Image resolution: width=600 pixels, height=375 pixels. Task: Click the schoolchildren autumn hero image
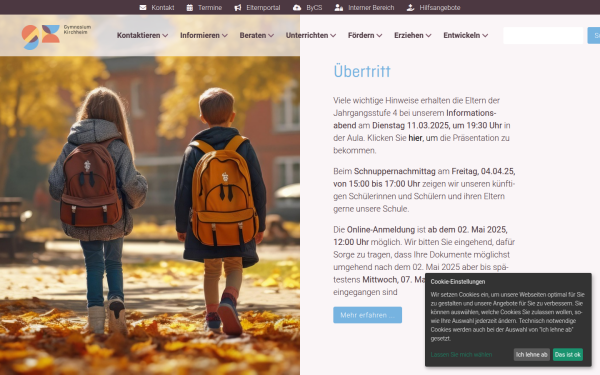150,214
